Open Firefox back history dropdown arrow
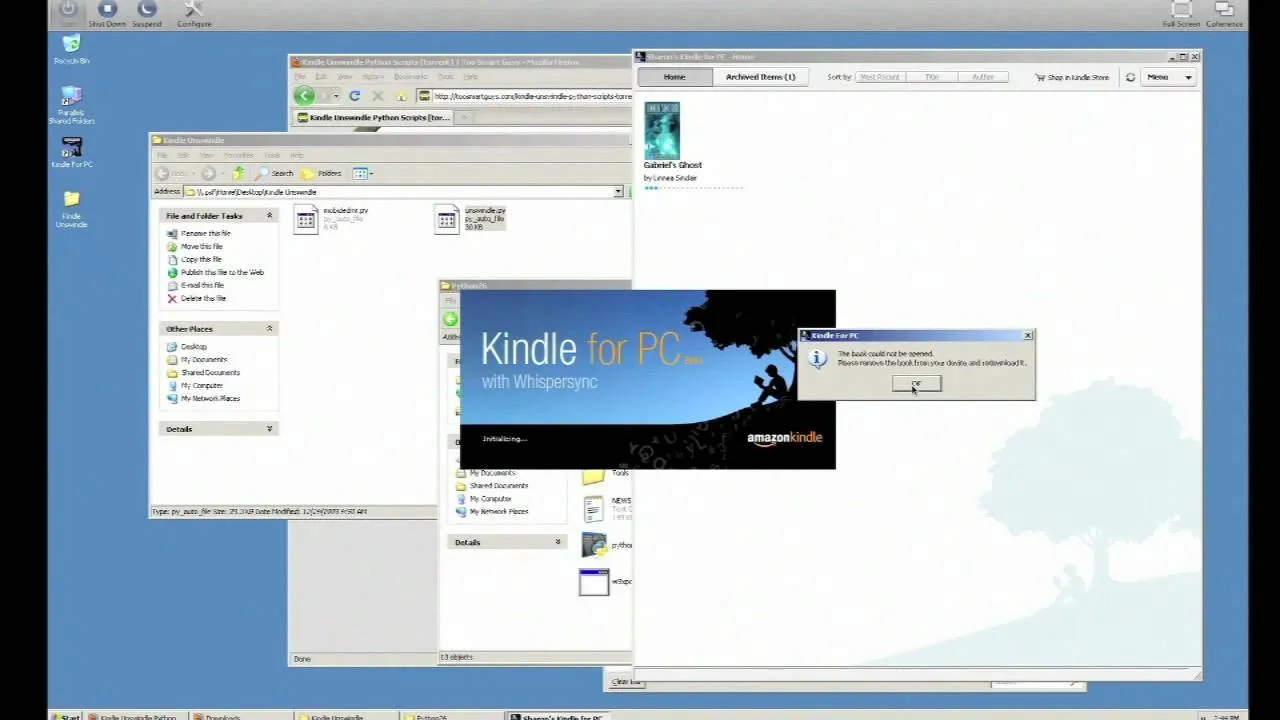The width and height of the screenshot is (1280, 720). click(335, 96)
